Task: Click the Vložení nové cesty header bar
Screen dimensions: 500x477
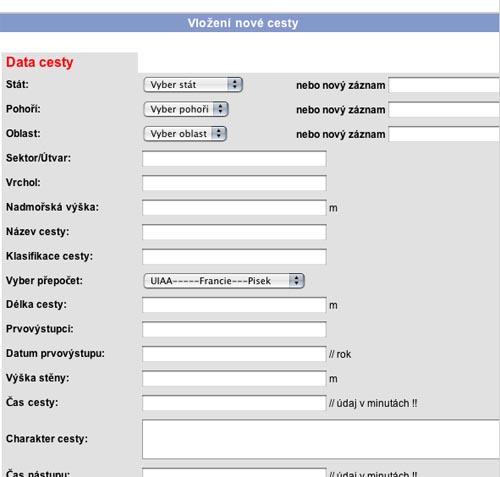Action: (250, 23)
